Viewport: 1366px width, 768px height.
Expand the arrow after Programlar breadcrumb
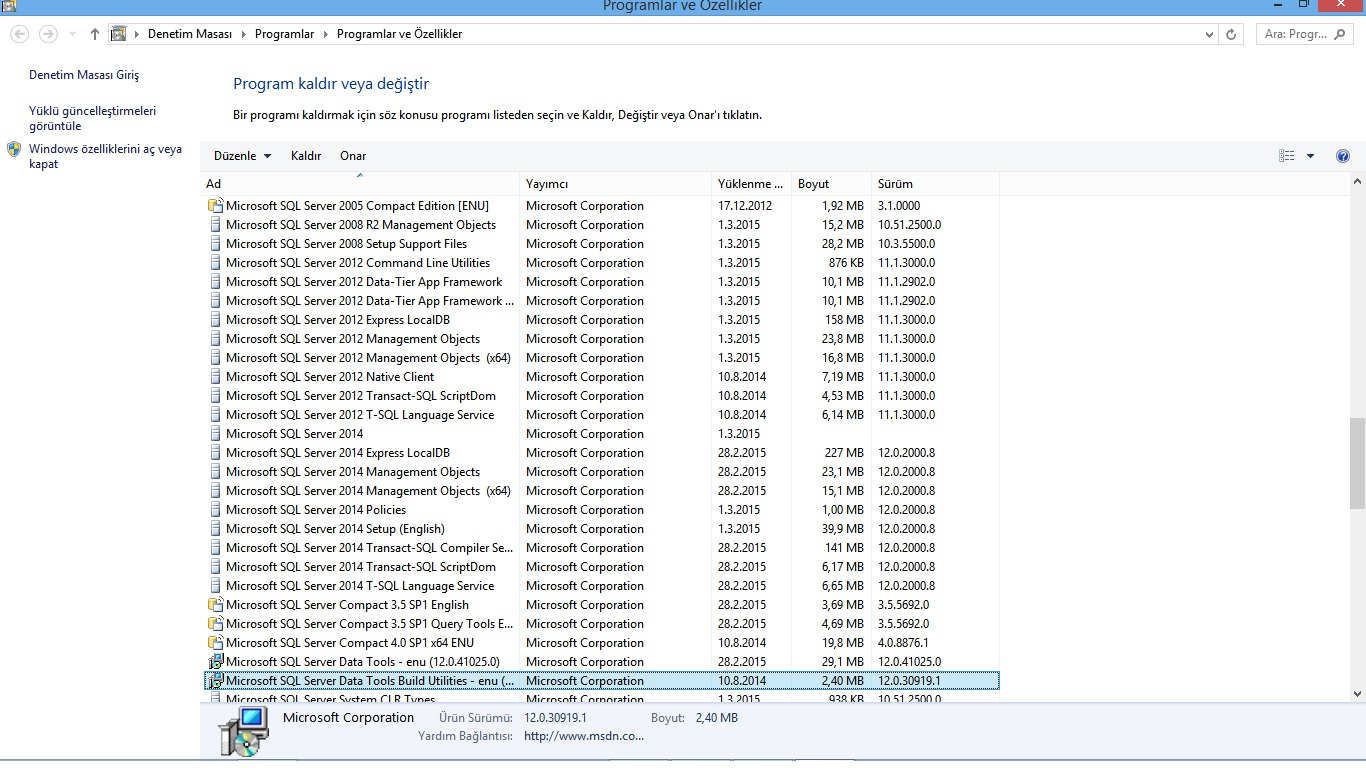pos(325,34)
